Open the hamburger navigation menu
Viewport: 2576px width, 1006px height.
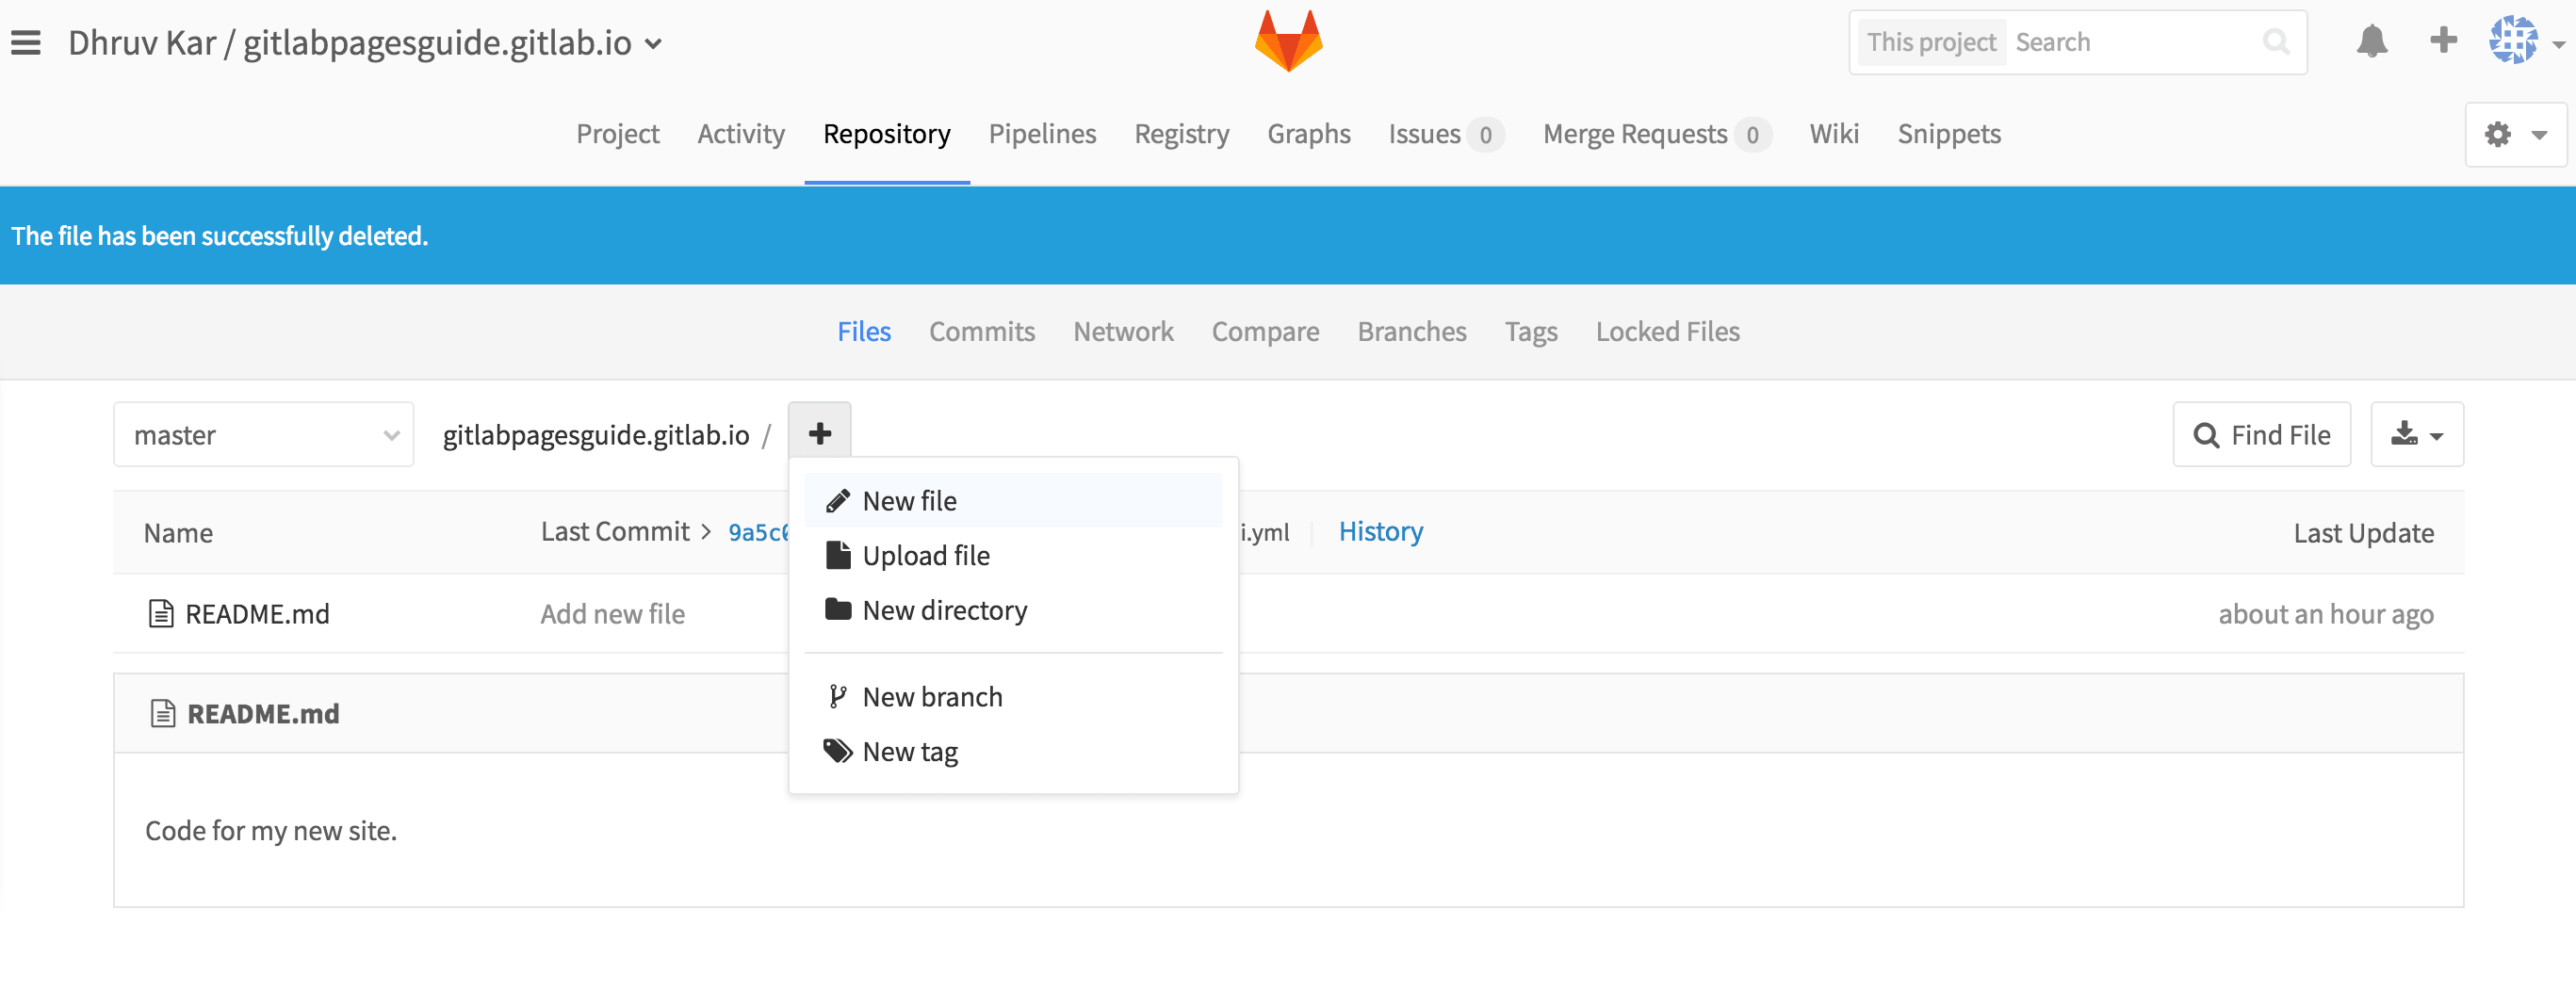26,43
